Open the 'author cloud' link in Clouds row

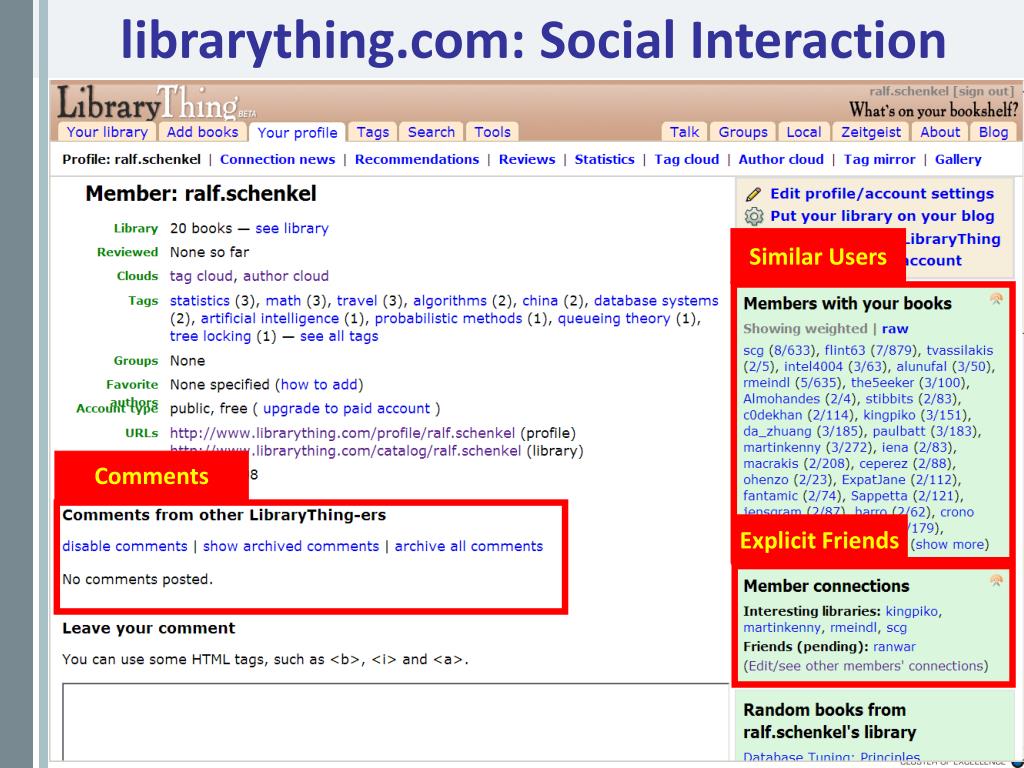tap(286, 276)
